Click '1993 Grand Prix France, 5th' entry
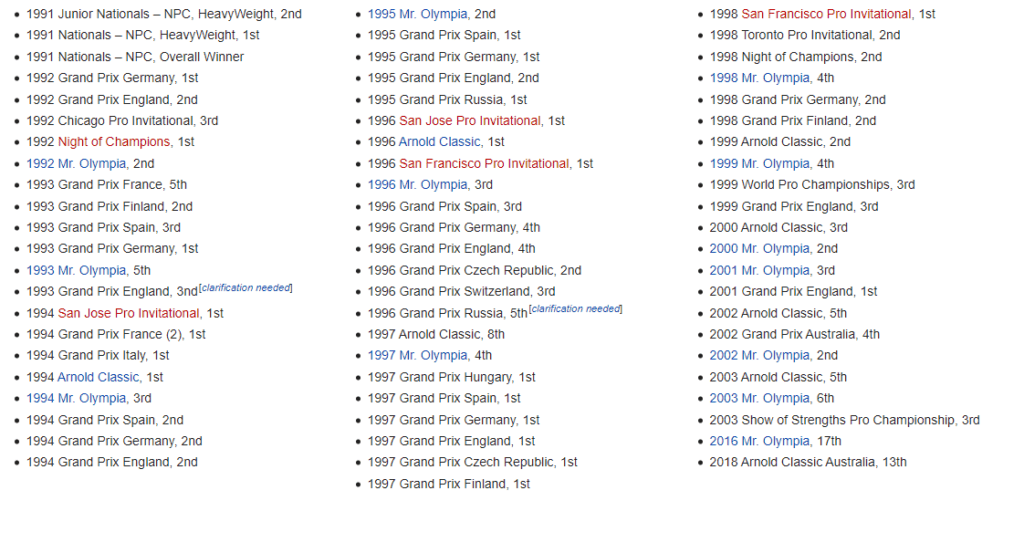This screenshot has height=553, width=1024. coord(106,184)
